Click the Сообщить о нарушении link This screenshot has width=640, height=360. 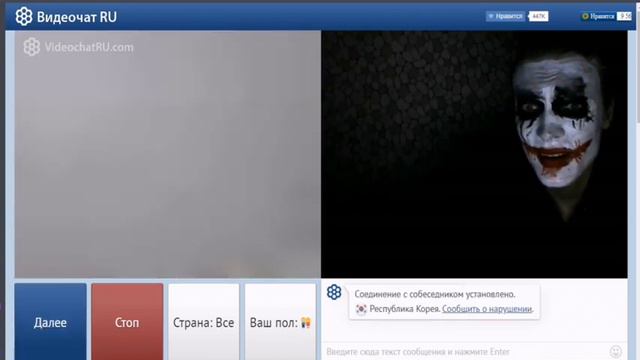[x=487, y=309]
